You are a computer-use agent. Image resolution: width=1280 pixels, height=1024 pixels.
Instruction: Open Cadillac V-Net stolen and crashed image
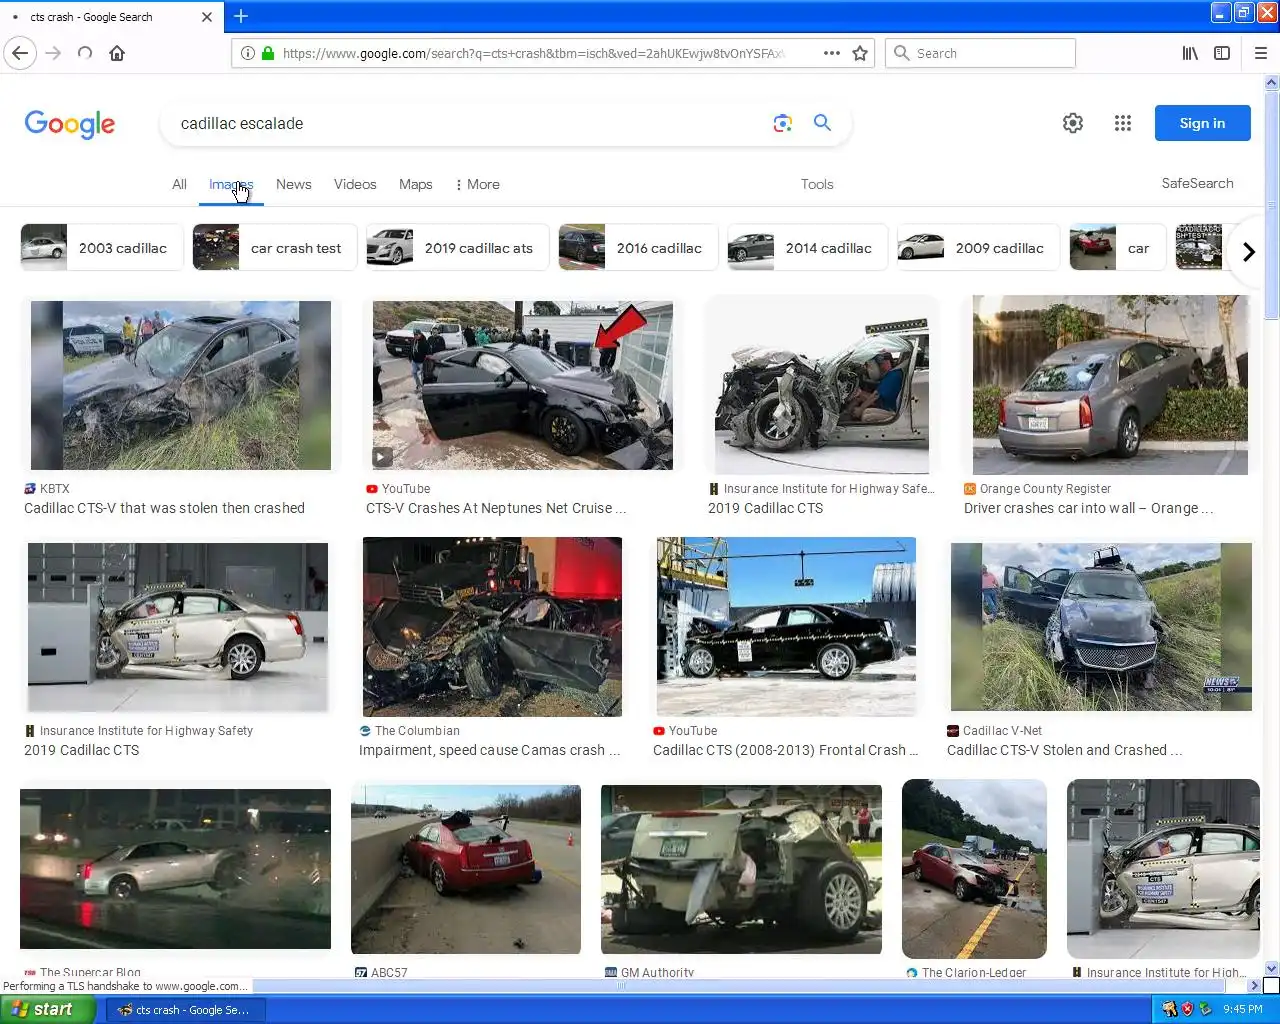pyautogui.click(x=1101, y=627)
